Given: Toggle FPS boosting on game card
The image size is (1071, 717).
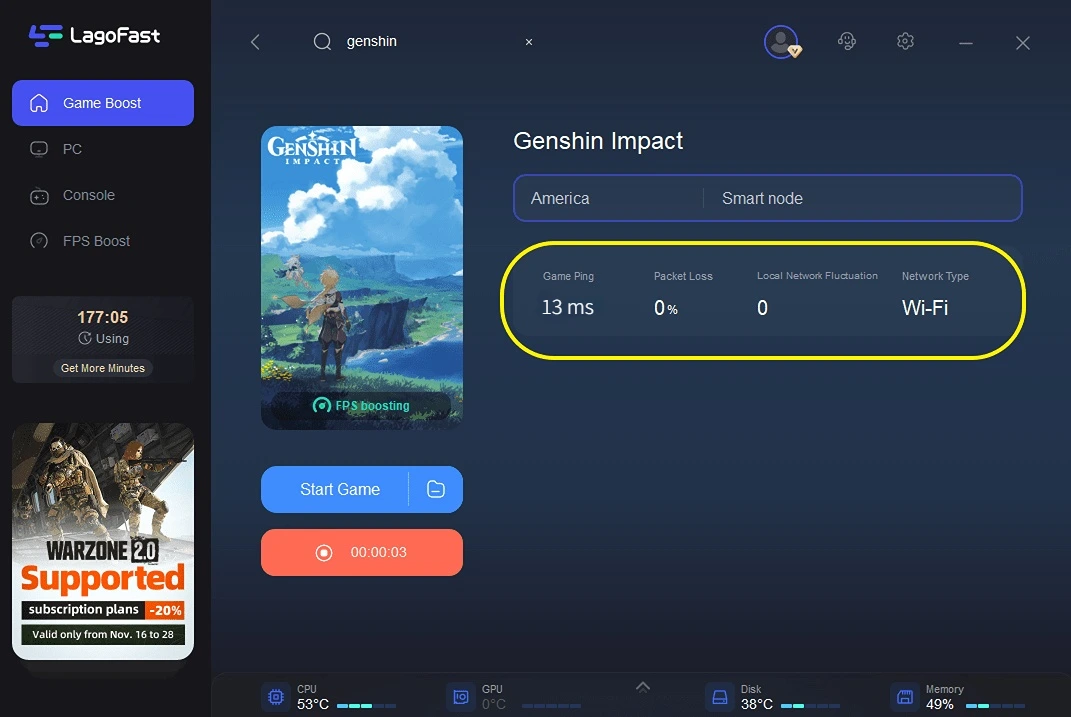Looking at the screenshot, I should point(361,406).
